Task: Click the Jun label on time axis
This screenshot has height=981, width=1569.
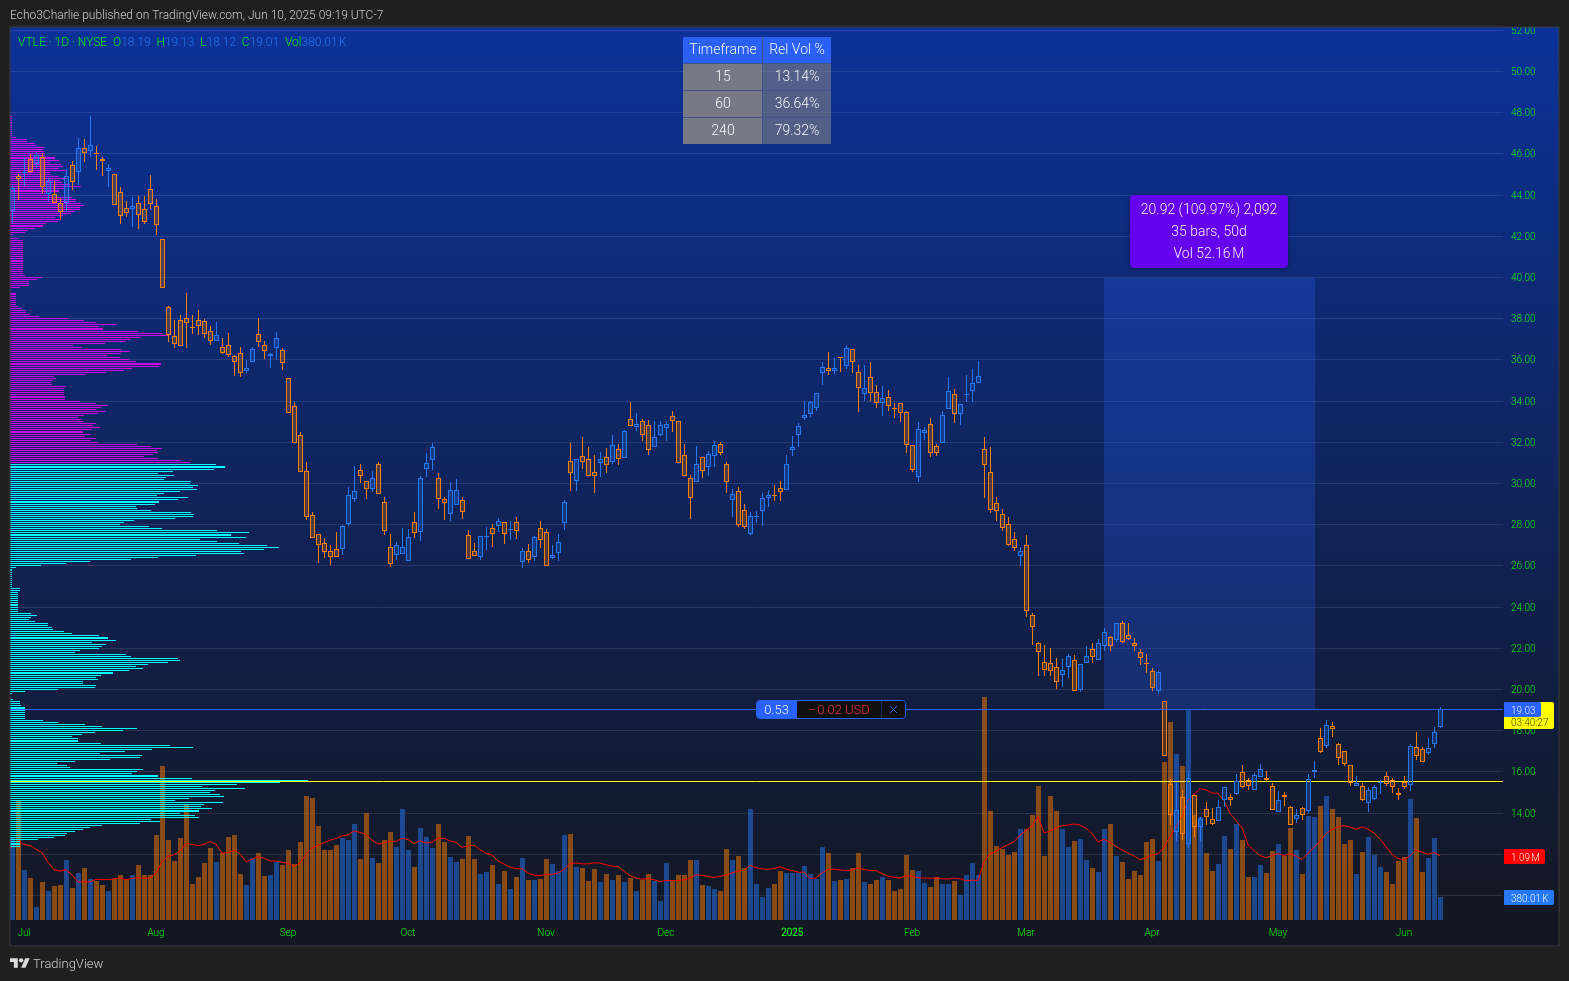Action: pyautogui.click(x=1404, y=932)
